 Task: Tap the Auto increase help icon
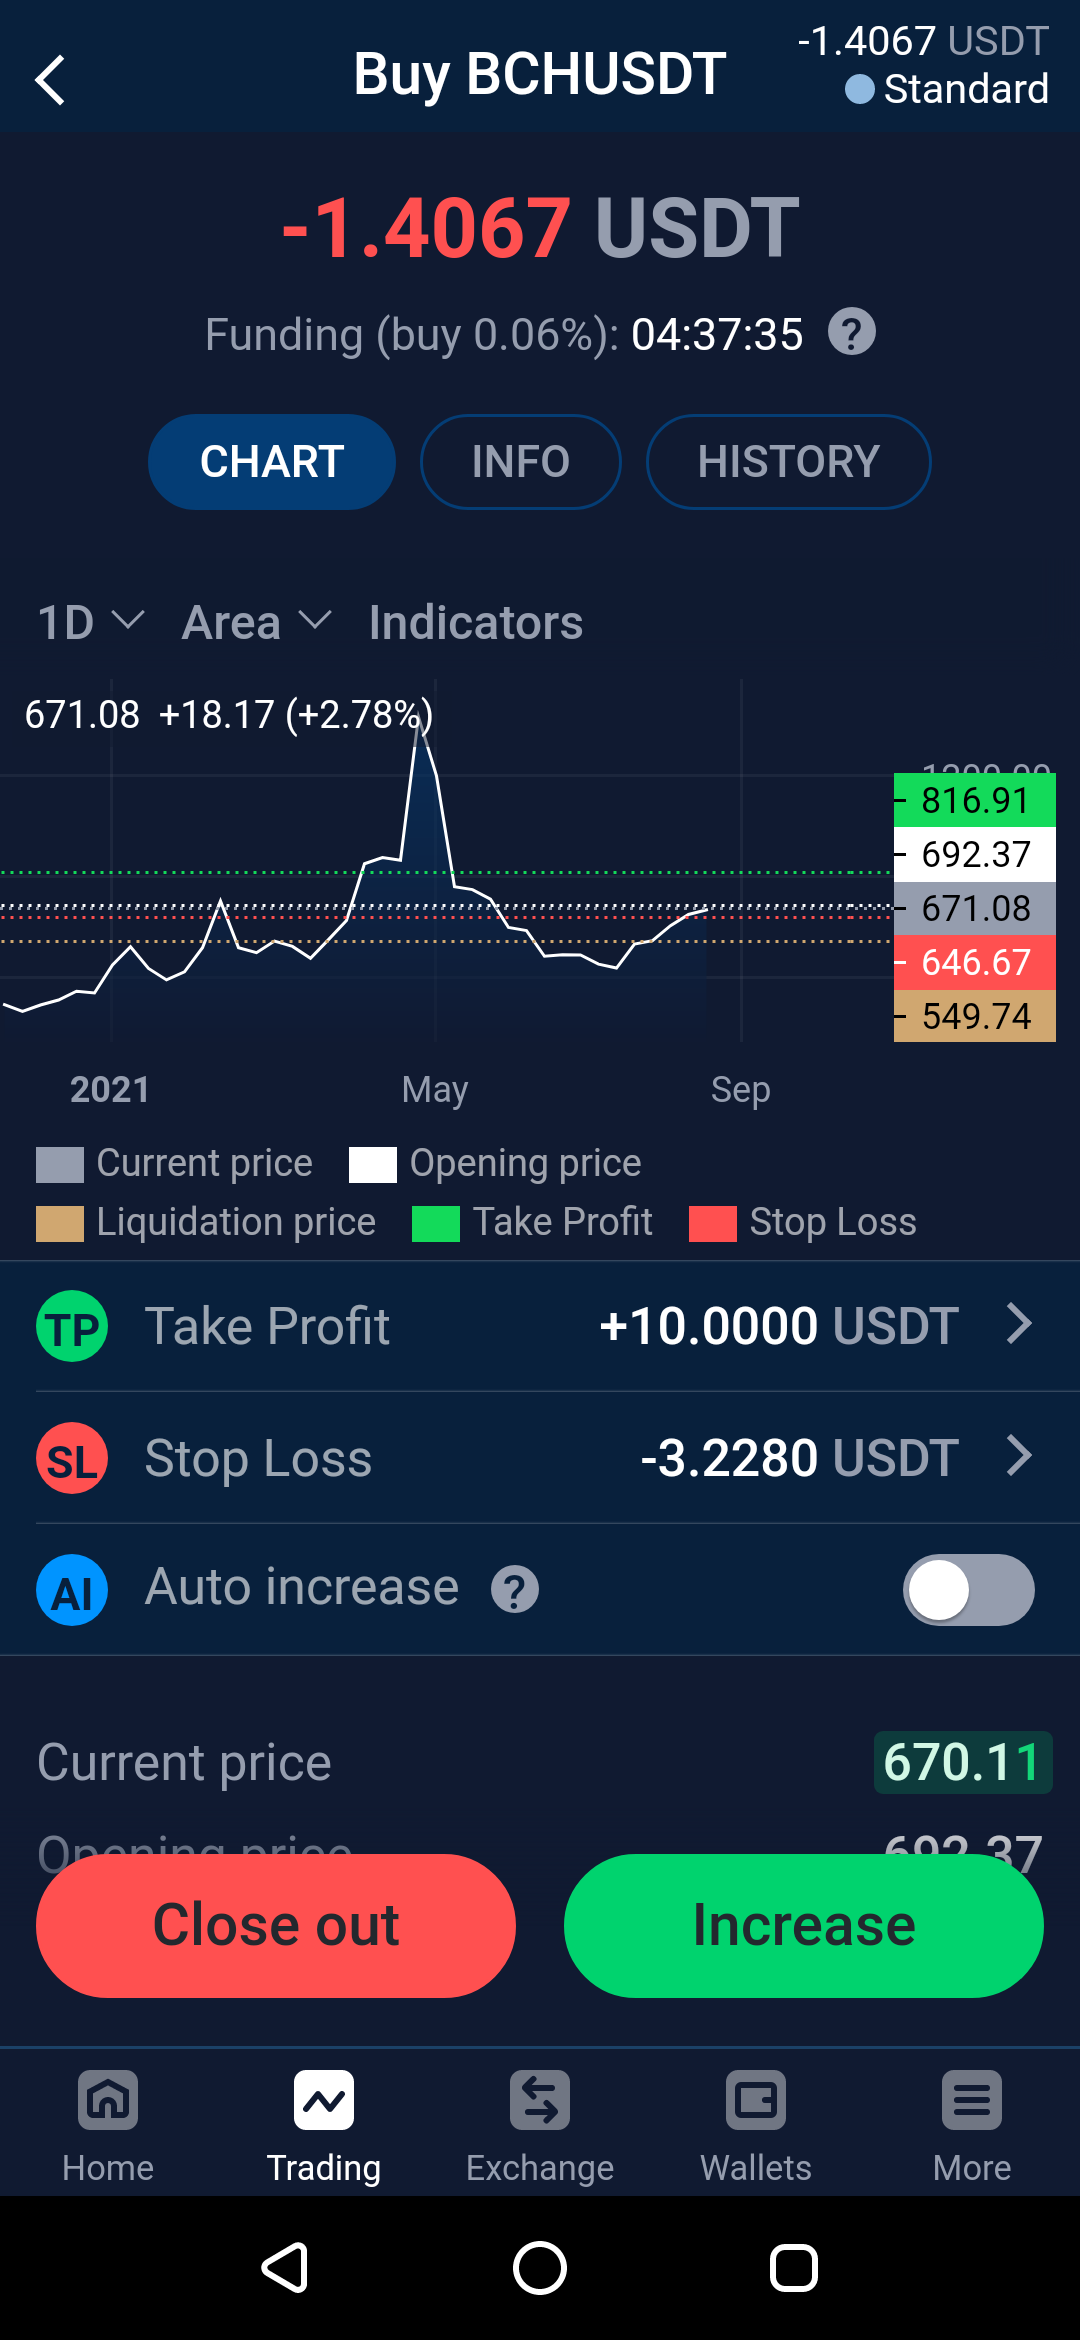pyautogui.click(x=515, y=1589)
